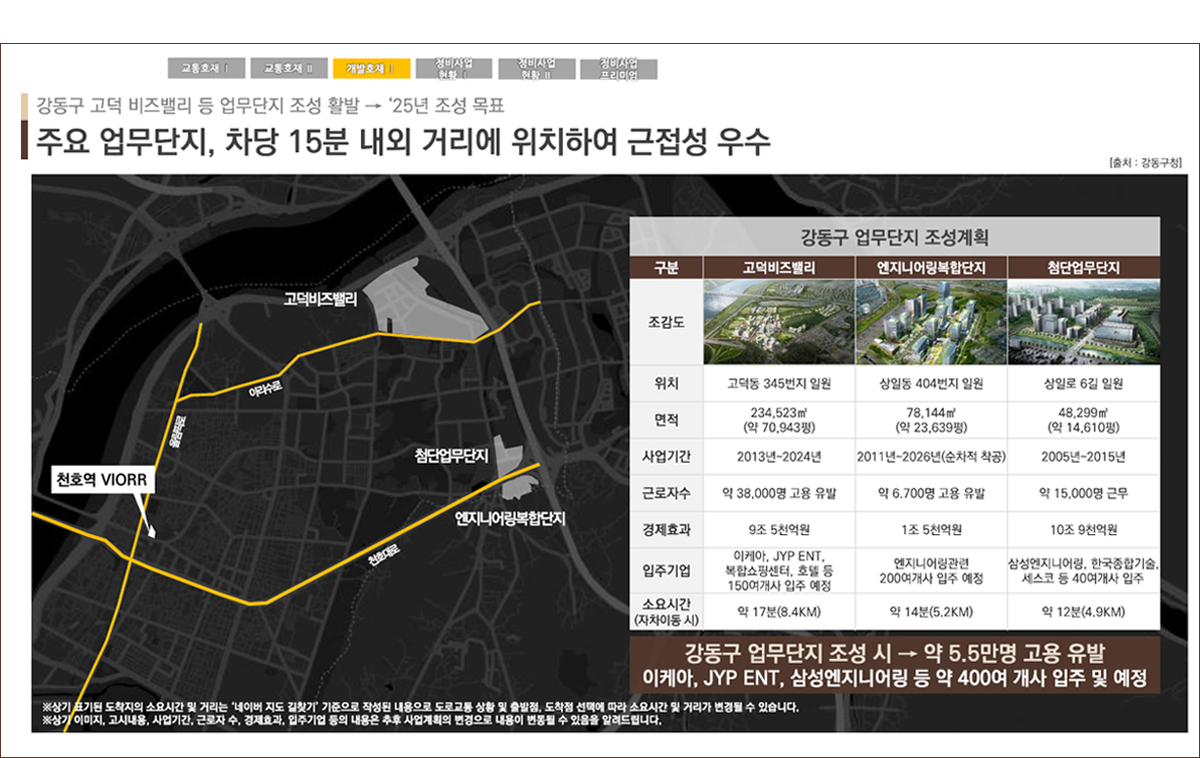Click the travel time cell 약 12분(4.9KM)
1200x758 pixels.
(1084, 611)
